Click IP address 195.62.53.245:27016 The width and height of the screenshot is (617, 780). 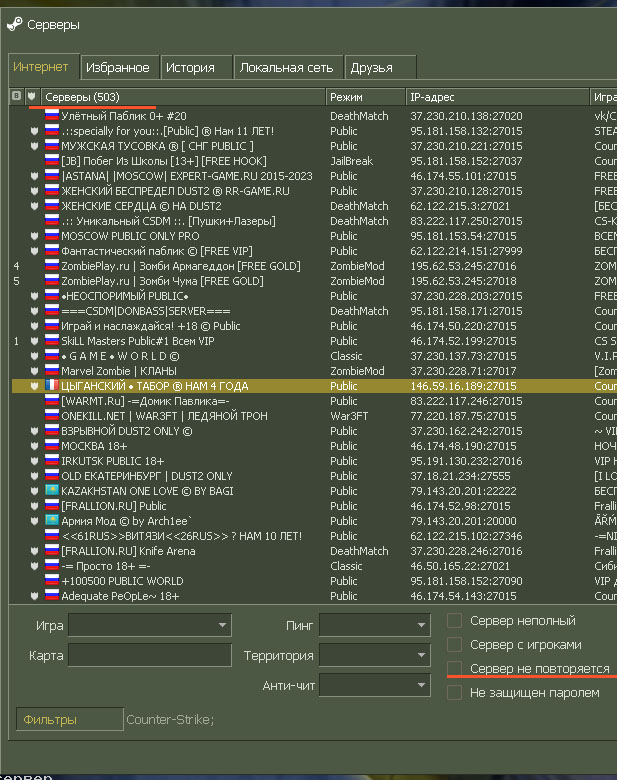463,266
